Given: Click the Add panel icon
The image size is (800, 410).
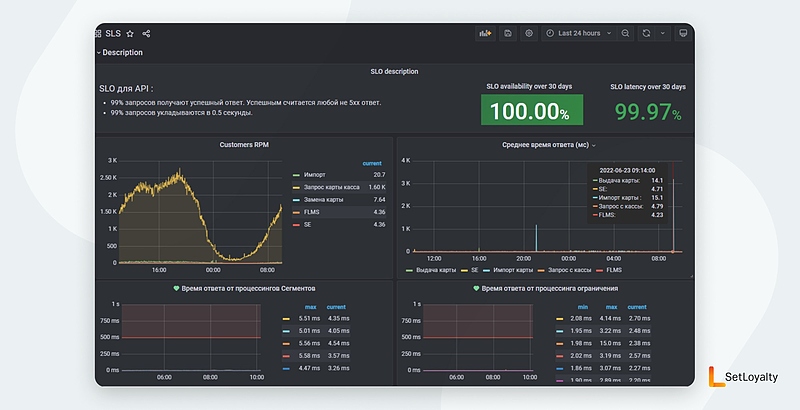Looking at the screenshot, I should [486, 33].
